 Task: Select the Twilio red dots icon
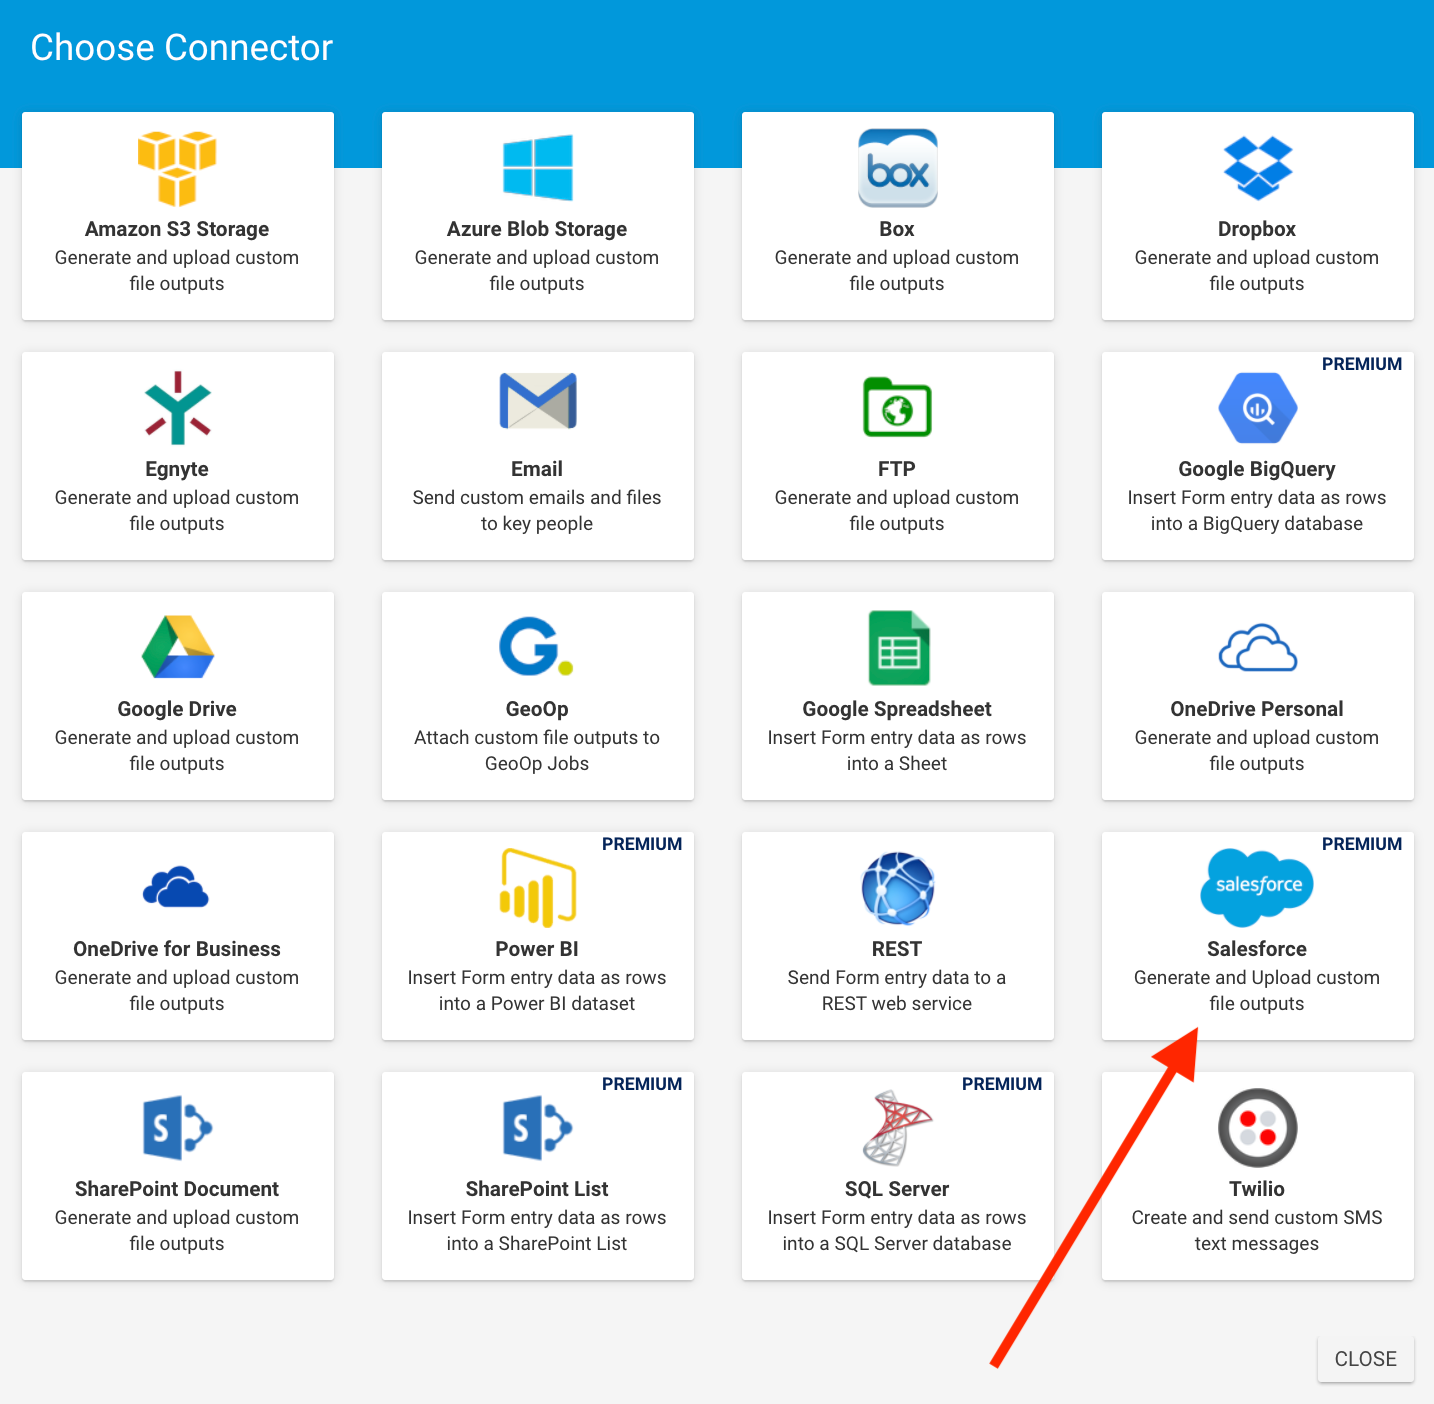click(x=1257, y=1128)
